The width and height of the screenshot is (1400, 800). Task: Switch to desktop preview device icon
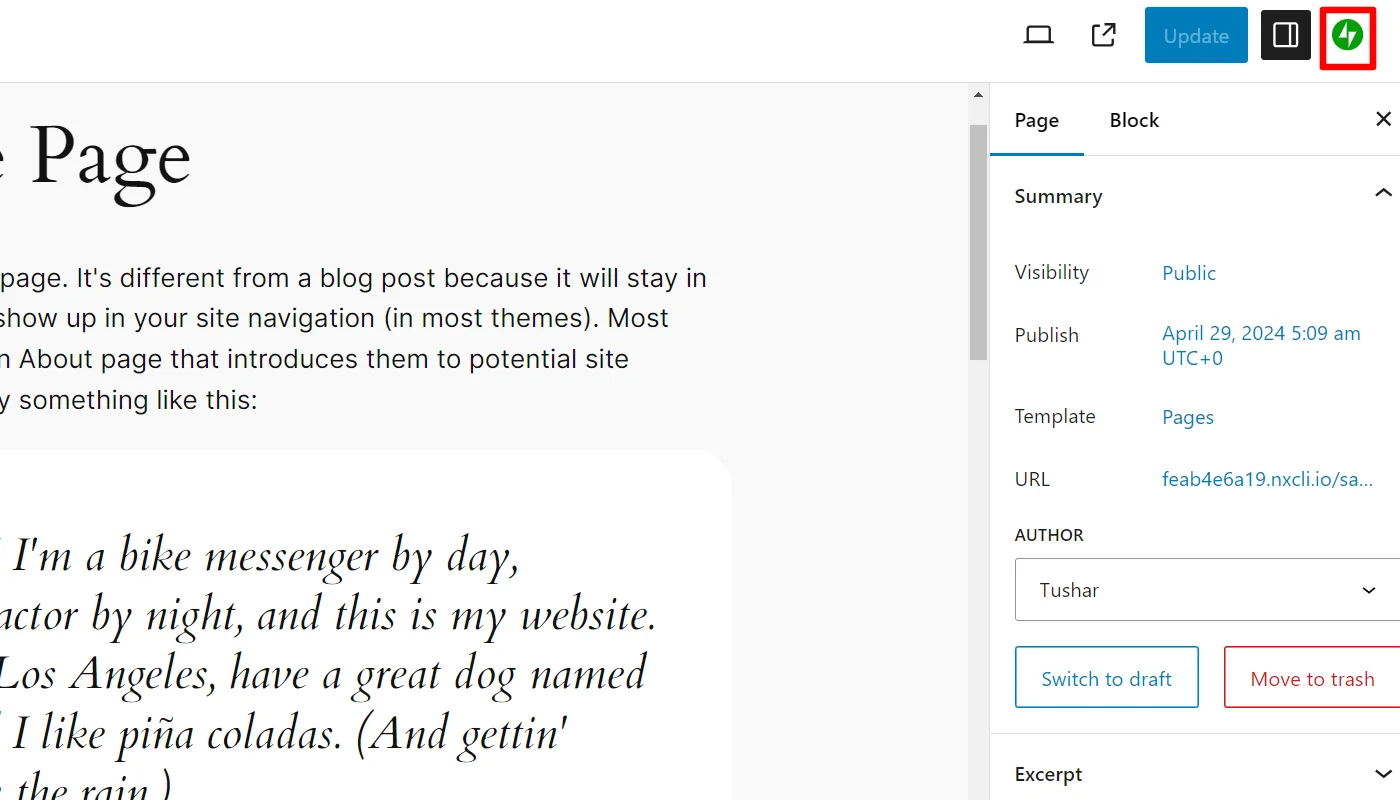[x=1039, y=36]
